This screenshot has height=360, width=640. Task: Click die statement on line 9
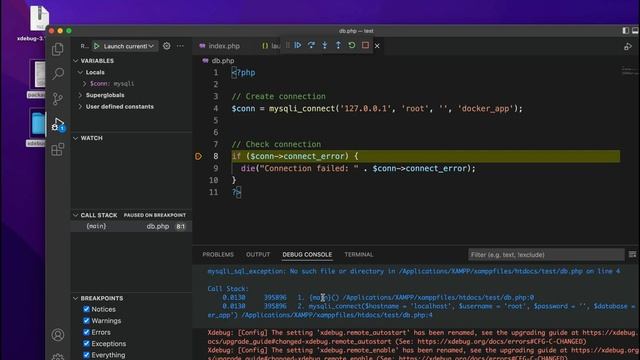click(247, 168)
